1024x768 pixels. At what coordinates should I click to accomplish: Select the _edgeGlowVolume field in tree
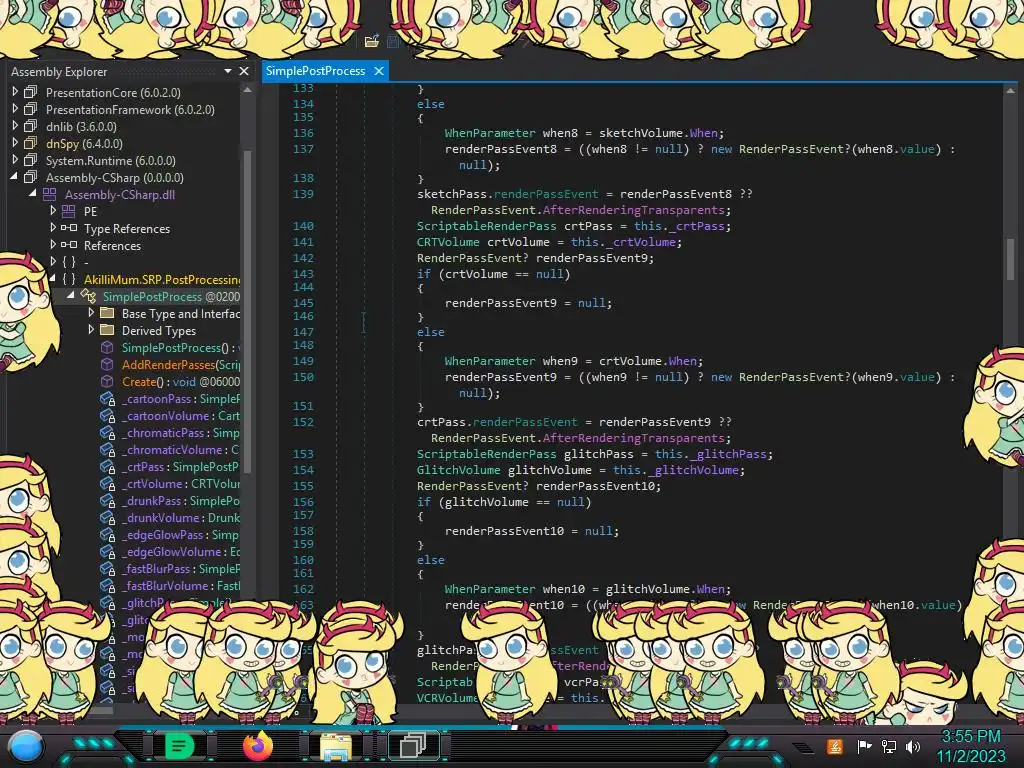pyautogui.click(x=180, y=552)
